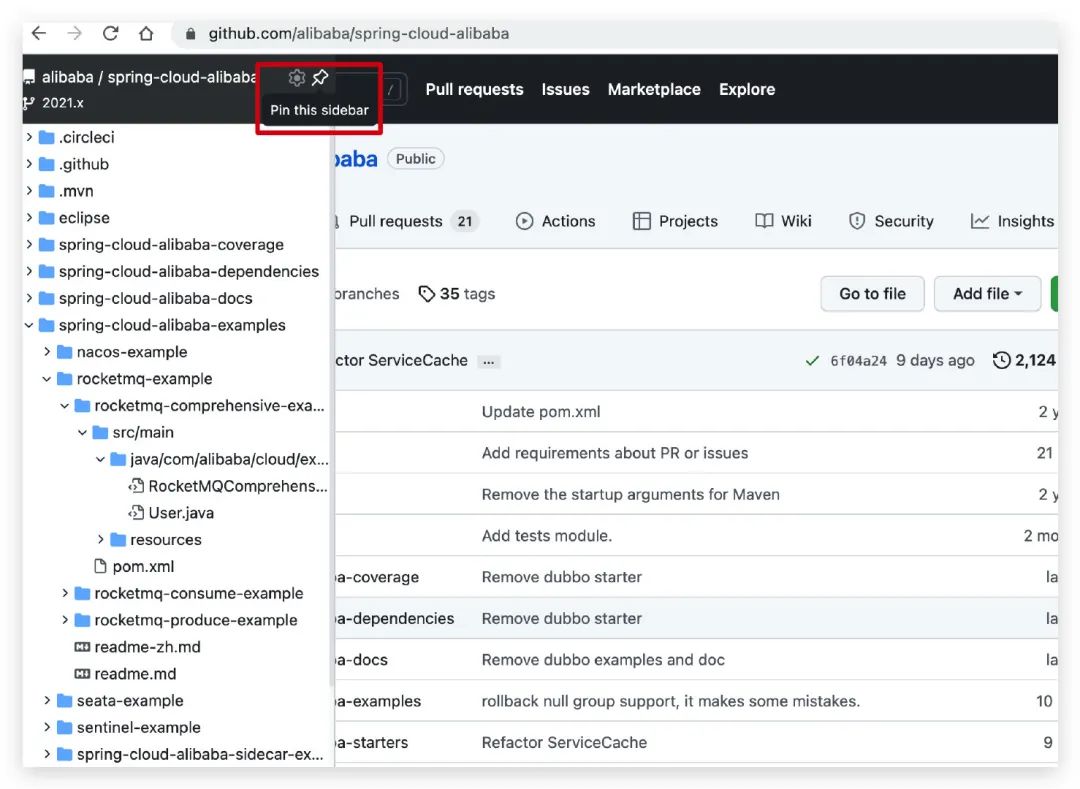Screen dimensions: 1080x789
Task: Go back using browser back arrow
Action: (39, 33)
